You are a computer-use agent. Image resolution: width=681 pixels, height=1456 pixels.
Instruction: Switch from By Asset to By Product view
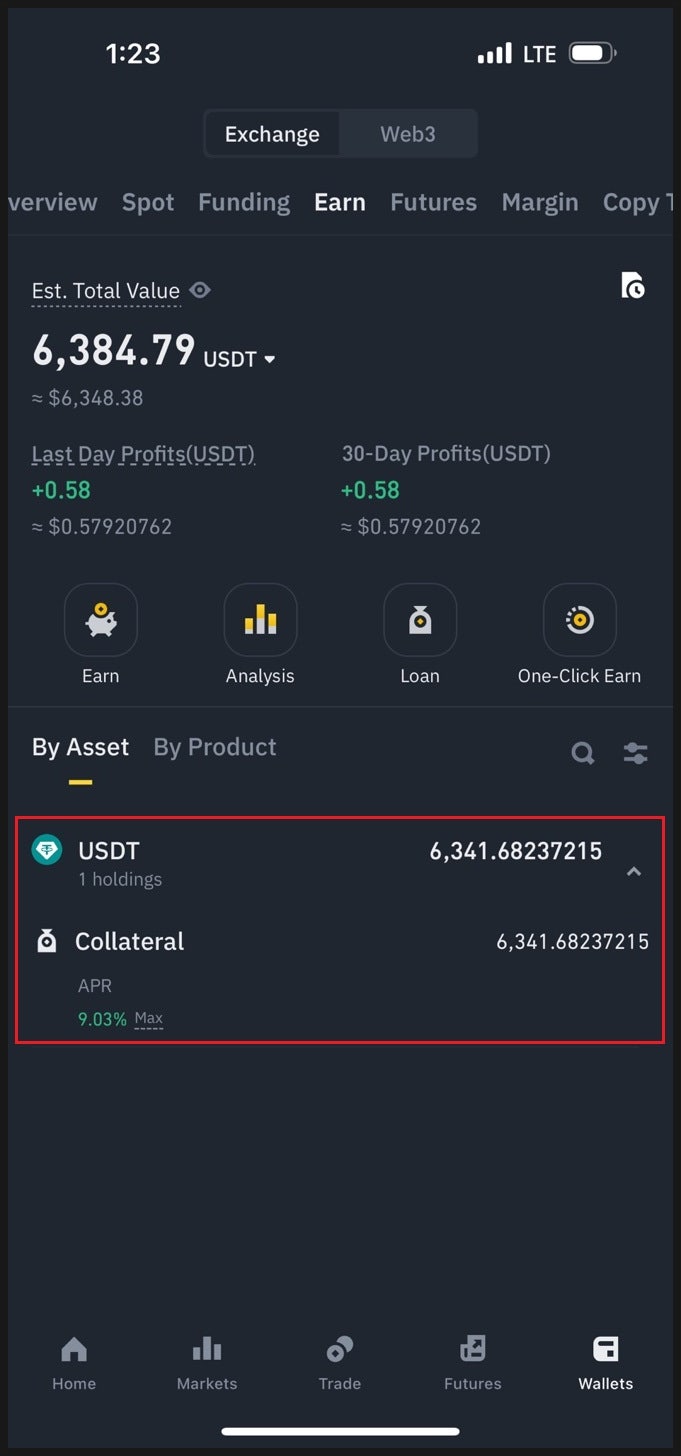coord(214,747)
